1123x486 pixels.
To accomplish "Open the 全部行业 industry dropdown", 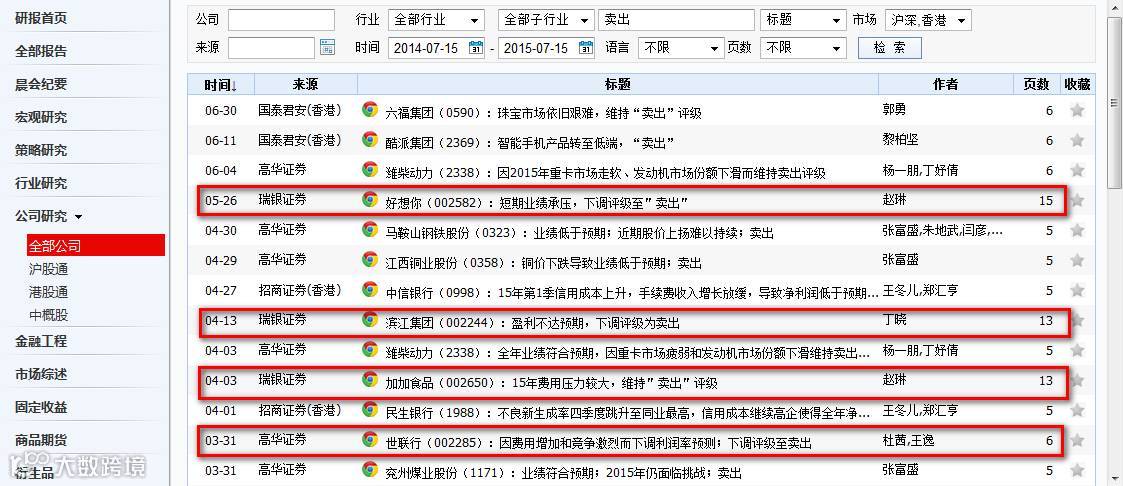I will (436, 20).
